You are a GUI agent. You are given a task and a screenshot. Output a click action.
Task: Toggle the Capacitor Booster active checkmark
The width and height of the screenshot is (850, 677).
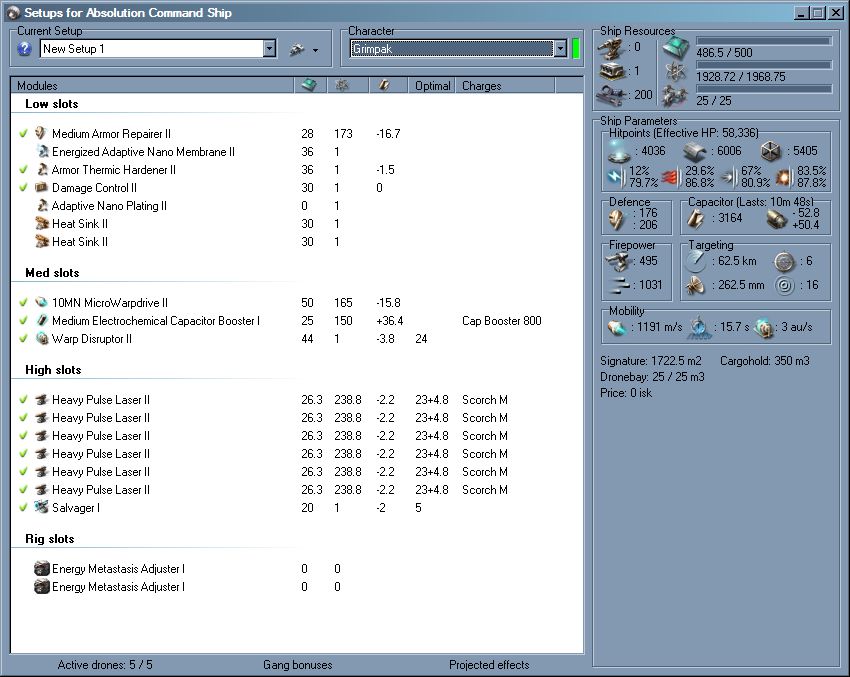click(23, 320)
